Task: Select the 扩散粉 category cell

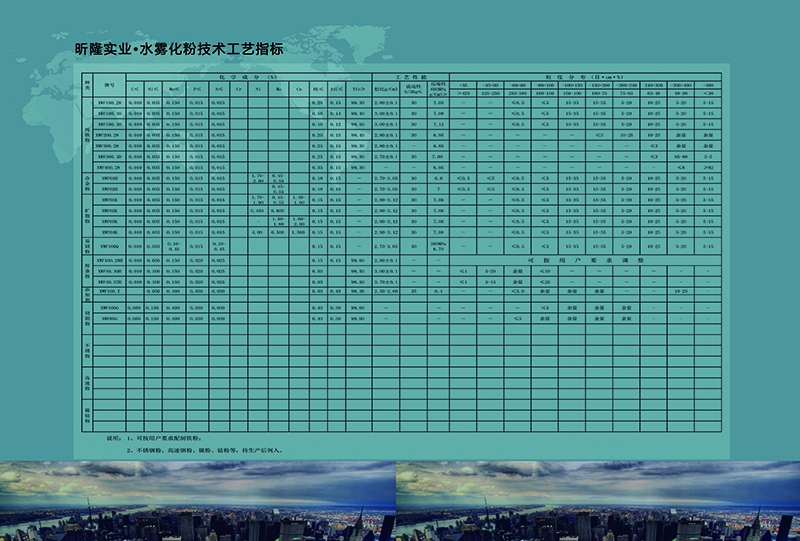Action: (87, 216)
